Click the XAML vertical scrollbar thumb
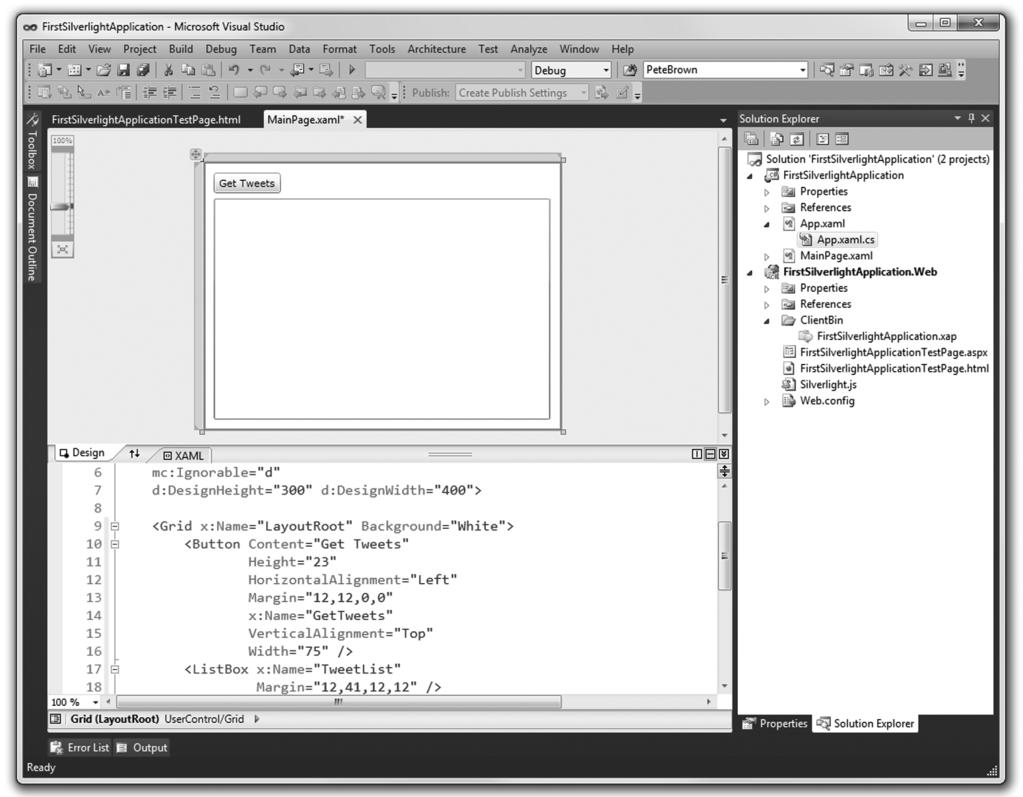This screenshot has height=797, width=1023. click(724, 556)
